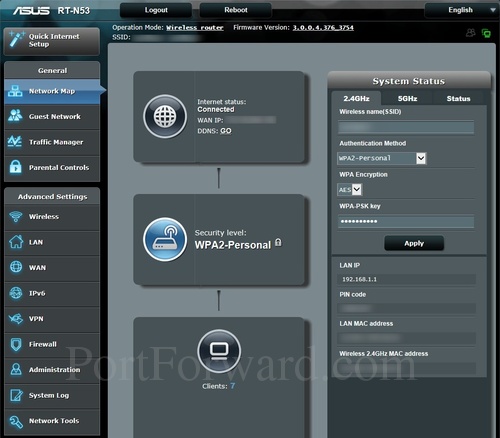Open the WAN settings page

click(52, 268)
